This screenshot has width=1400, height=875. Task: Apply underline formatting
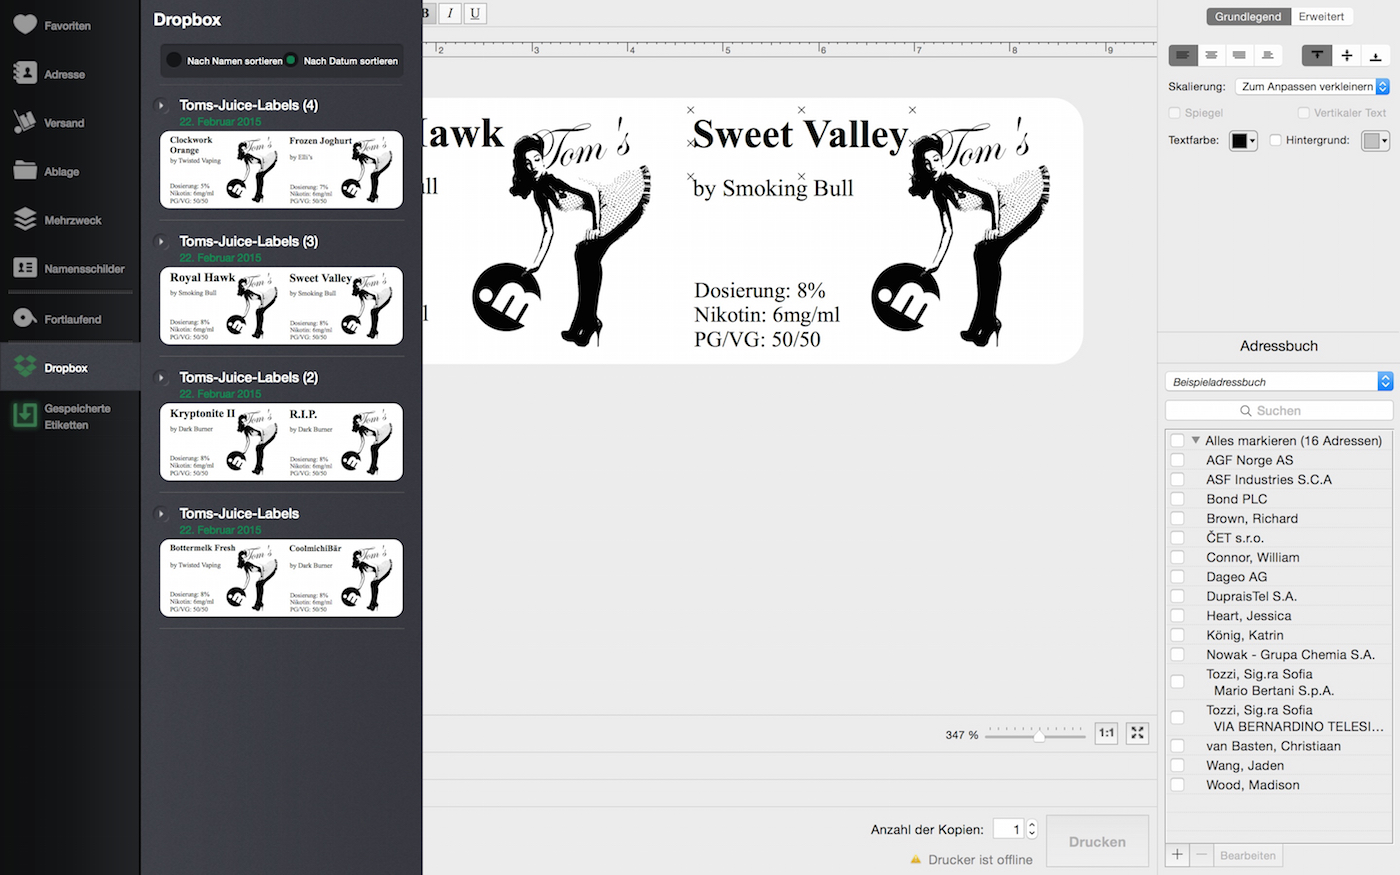(x=475, y=13)
